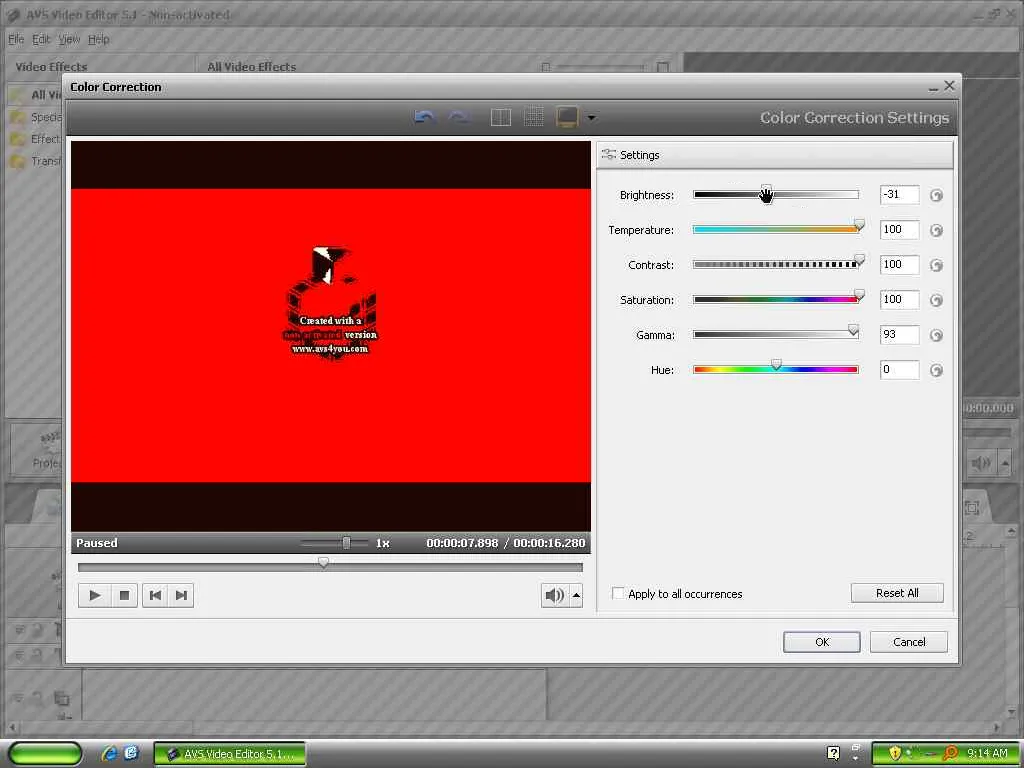Click the Cancel button
The height and width of the screenshot is (768, 1024).
[x=908, y=642]
